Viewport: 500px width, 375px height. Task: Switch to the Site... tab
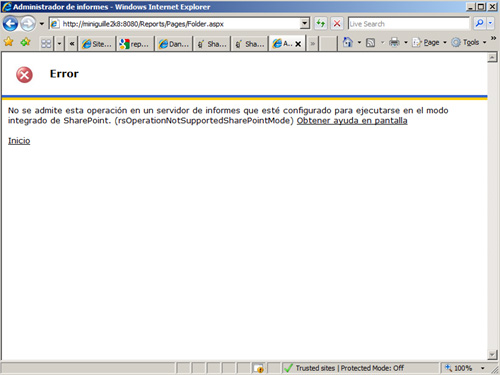point(97,44)
